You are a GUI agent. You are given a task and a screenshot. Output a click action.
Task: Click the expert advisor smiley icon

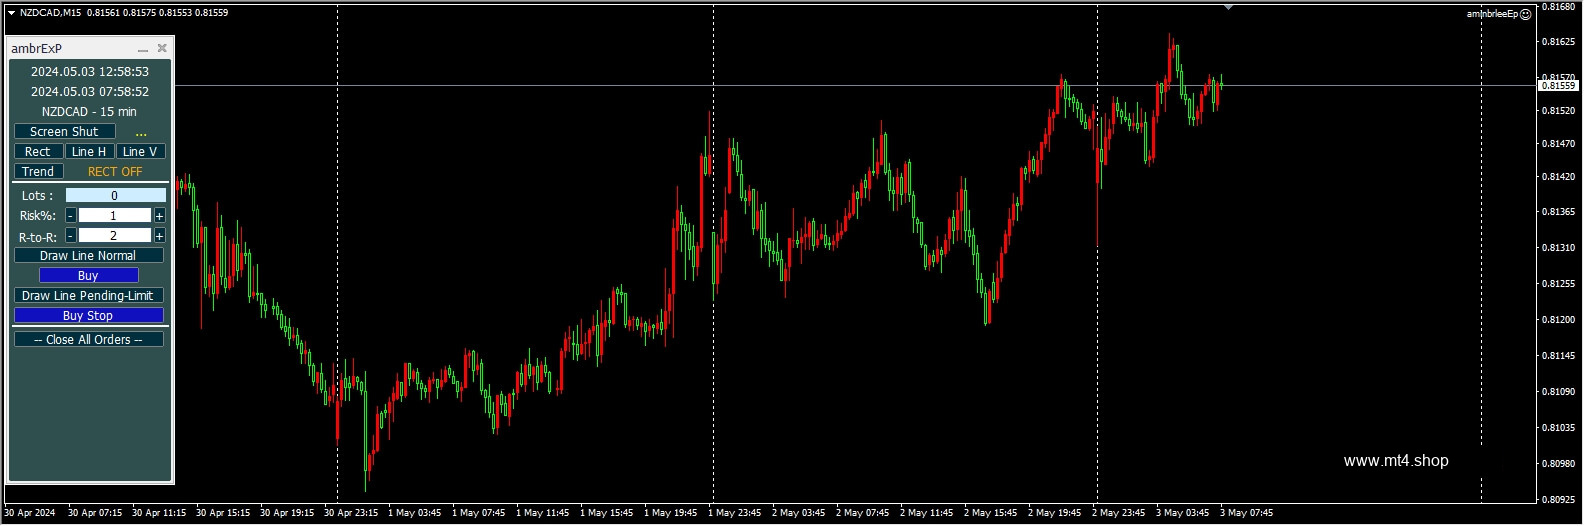click(1526, 14)
